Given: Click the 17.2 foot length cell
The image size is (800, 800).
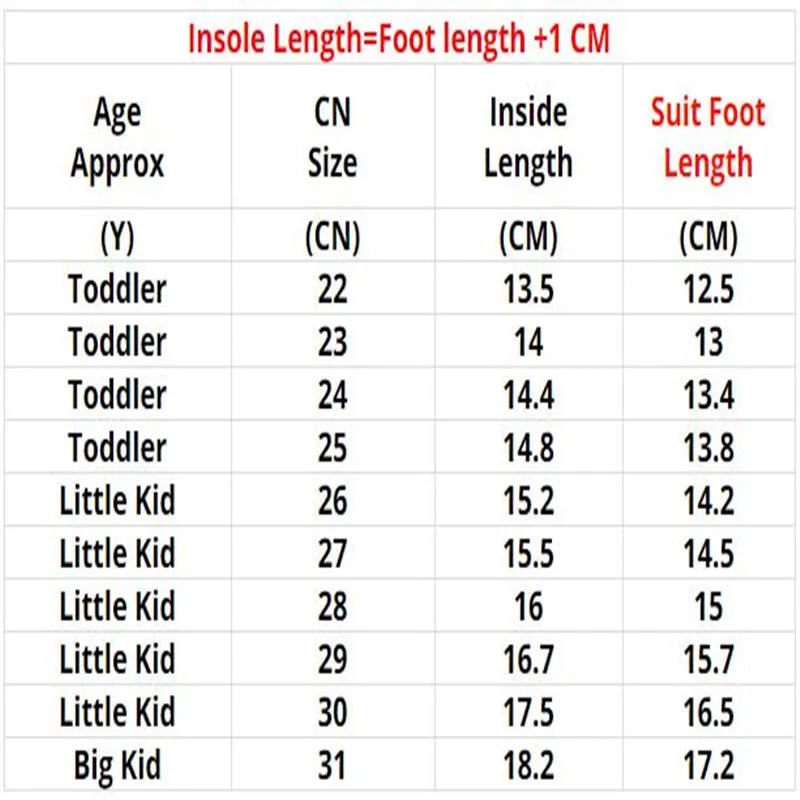Looking at the screenshot, I should point(708,766).
